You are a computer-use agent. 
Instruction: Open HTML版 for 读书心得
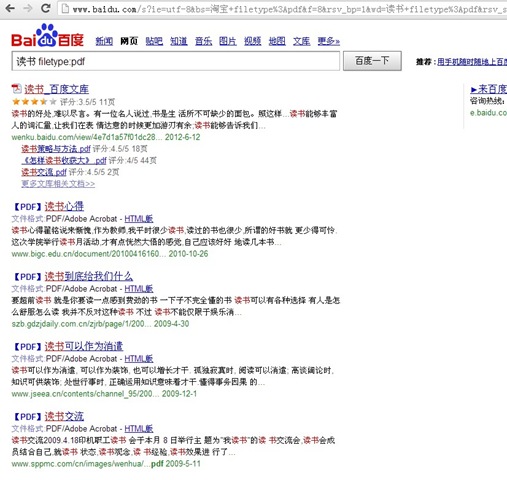tap(139, 219)
